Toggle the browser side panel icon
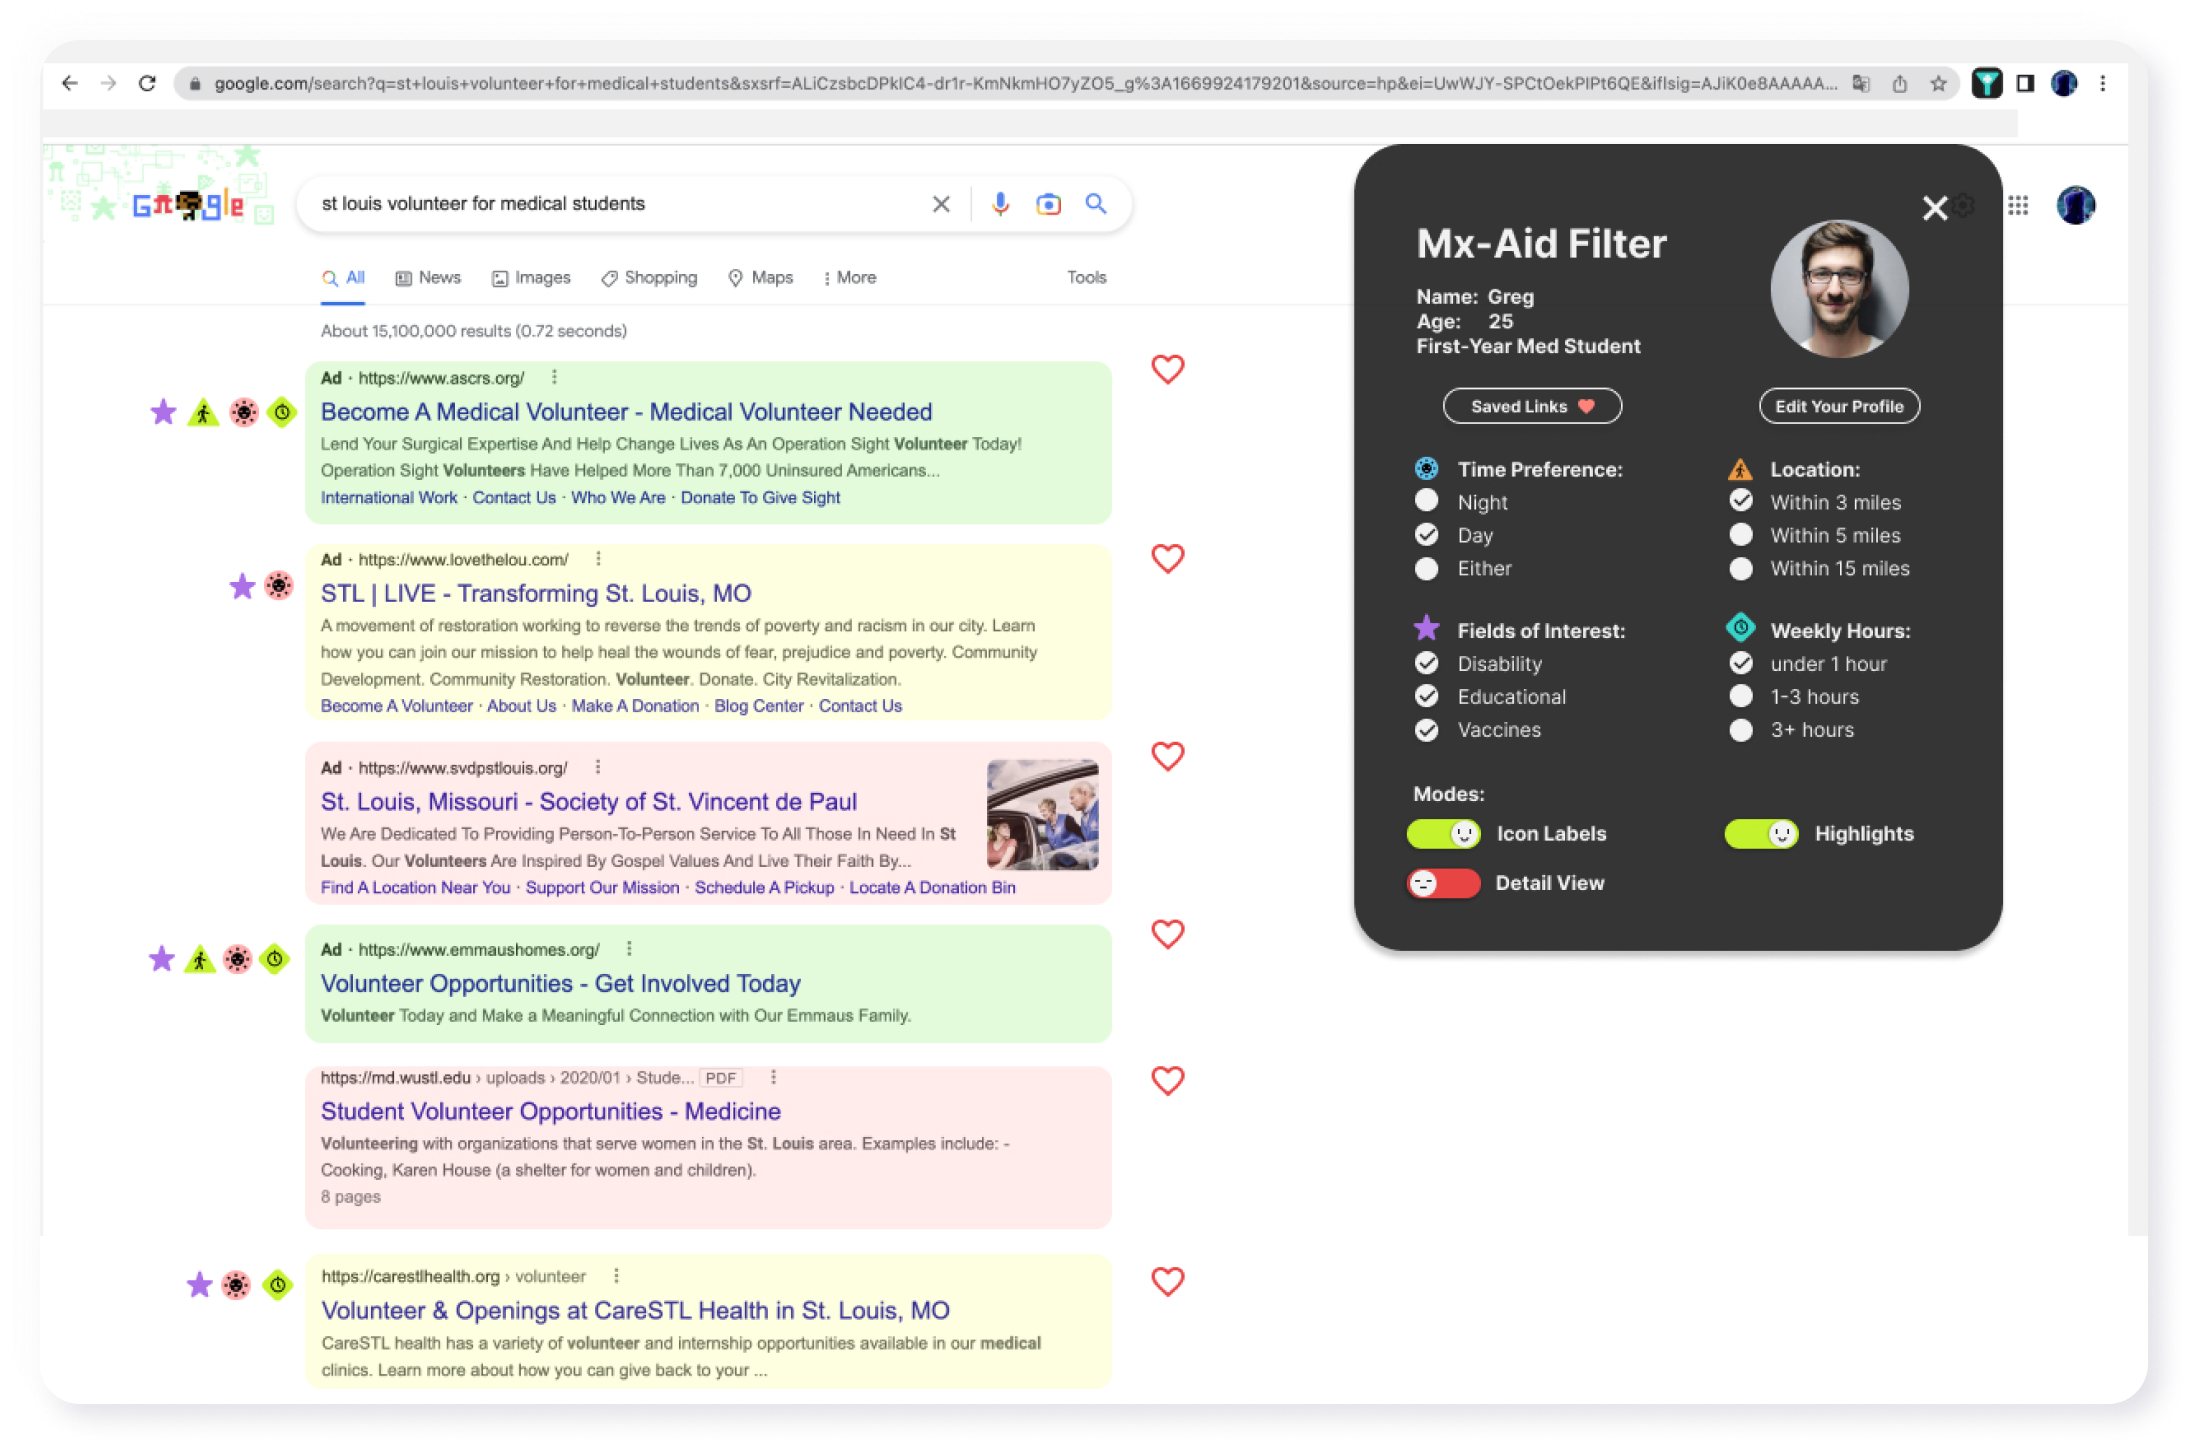 point(2025,83)
